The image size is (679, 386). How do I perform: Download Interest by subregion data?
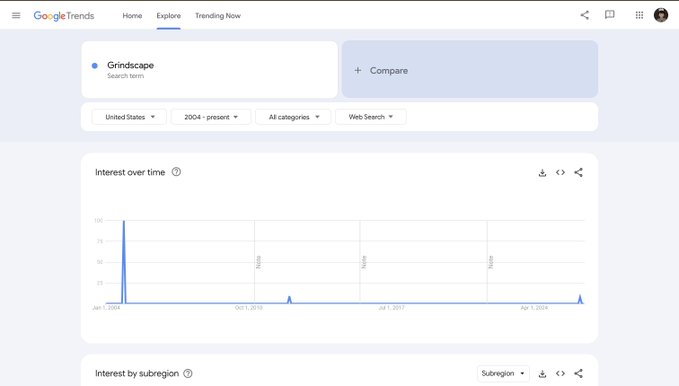tap(542, 373)
